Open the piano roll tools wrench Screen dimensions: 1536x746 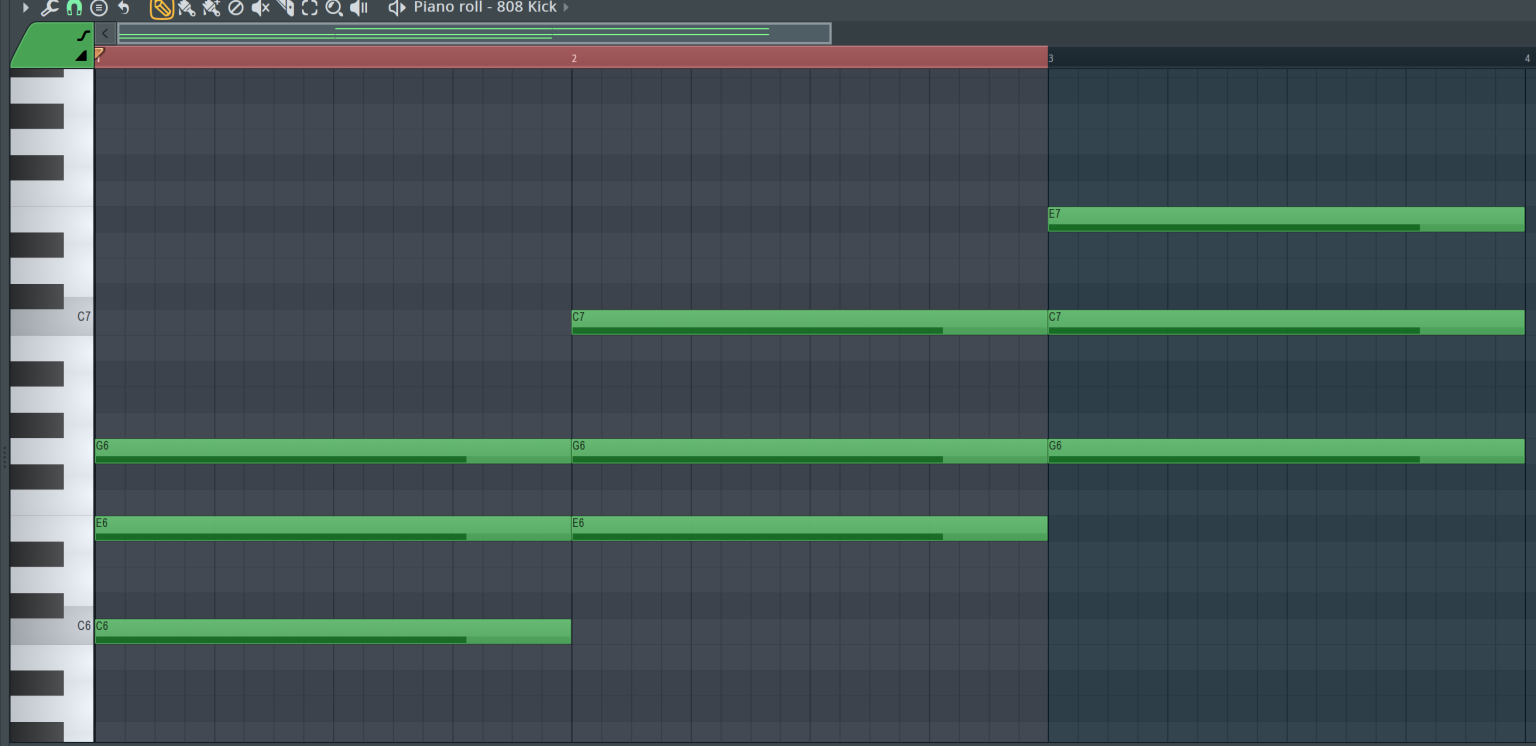click(48, 8)
